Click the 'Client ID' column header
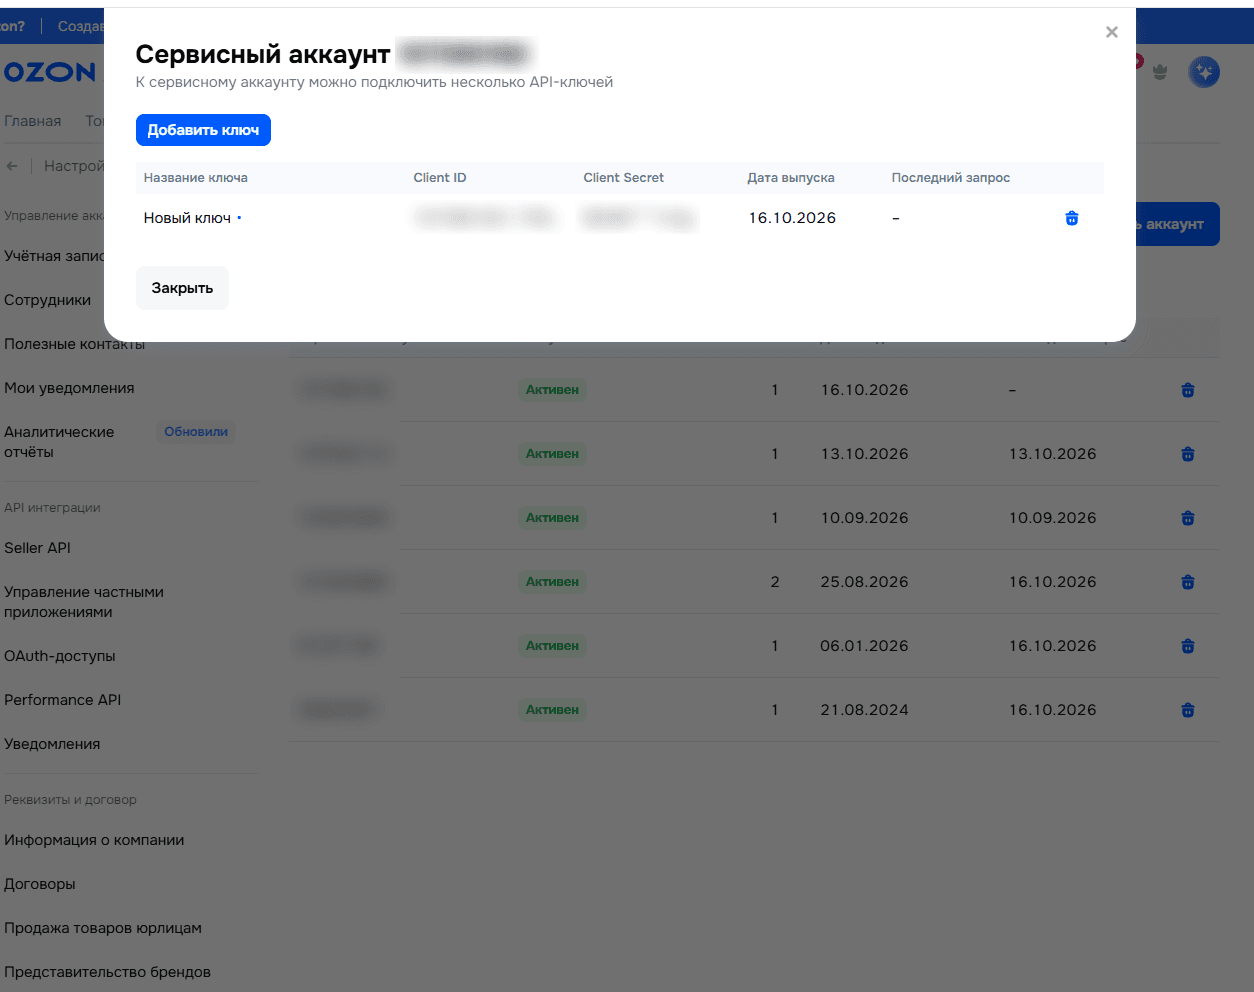The width and height of the screenshot is (1254, 992). coord(440,178)
